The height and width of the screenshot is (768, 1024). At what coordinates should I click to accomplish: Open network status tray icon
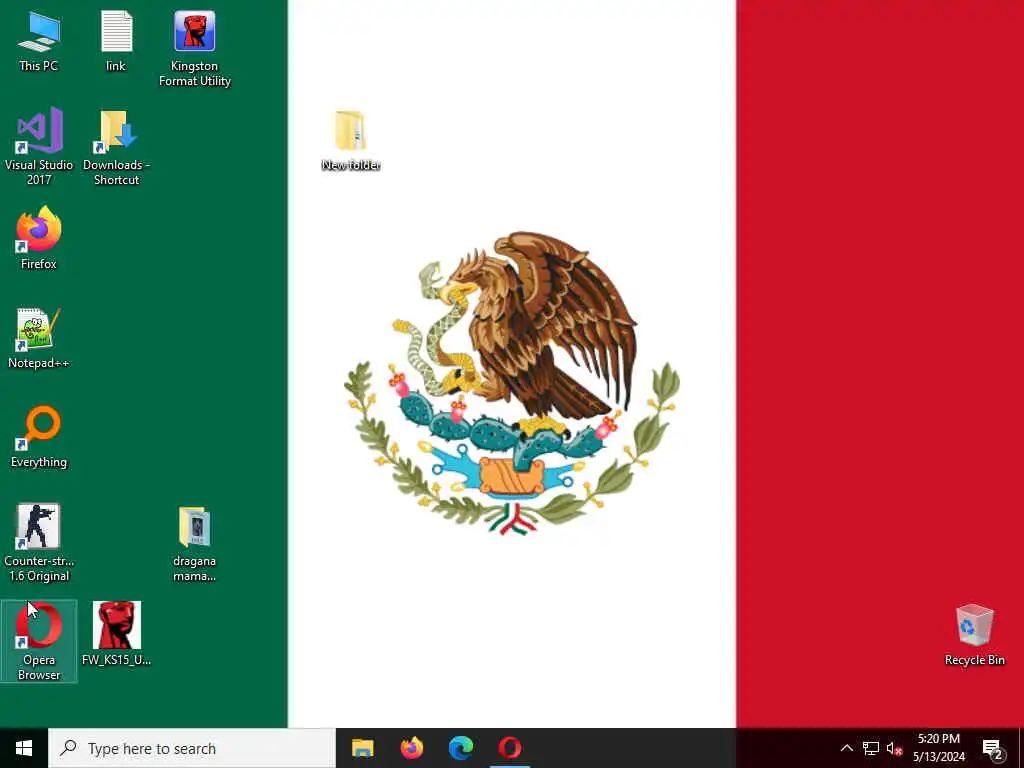pos(871,748)
